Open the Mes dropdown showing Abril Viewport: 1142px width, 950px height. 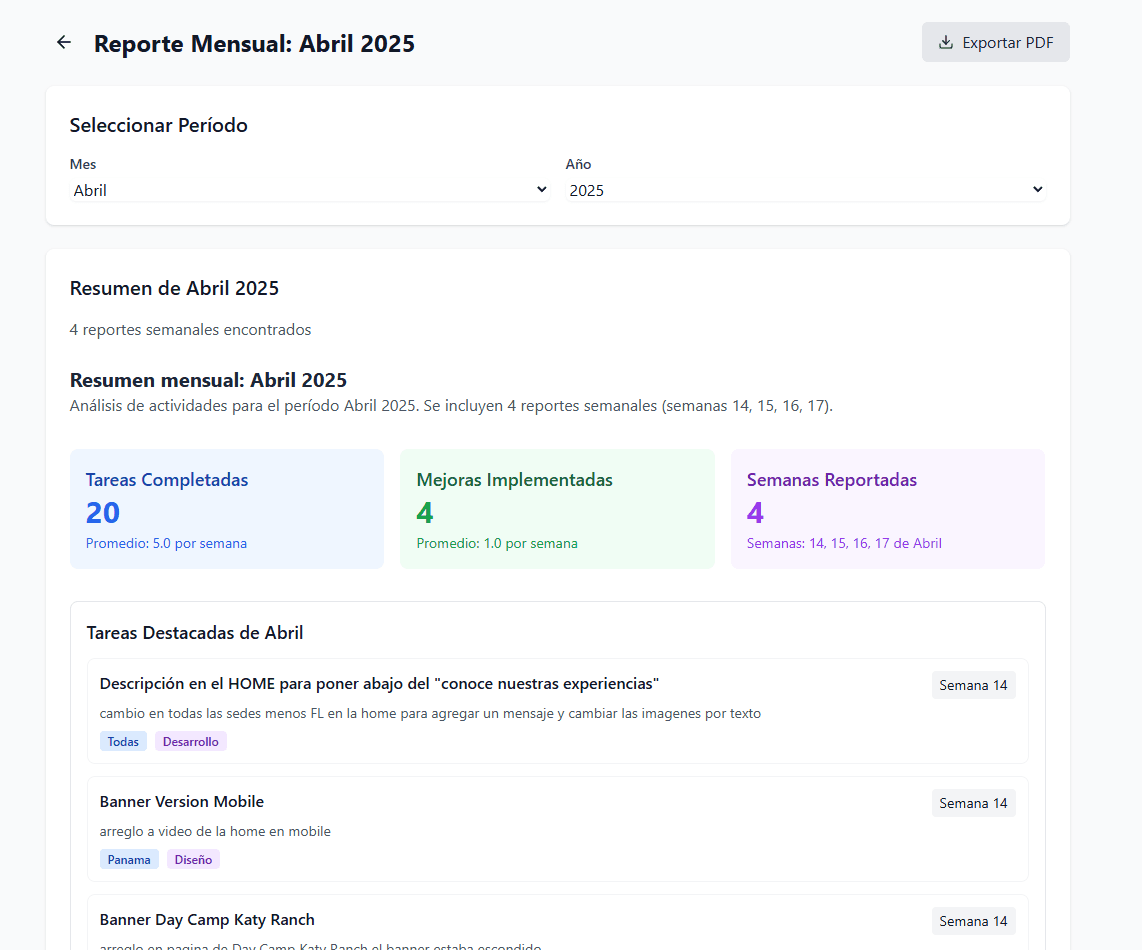pyautogui.click(x=308, y=190)
